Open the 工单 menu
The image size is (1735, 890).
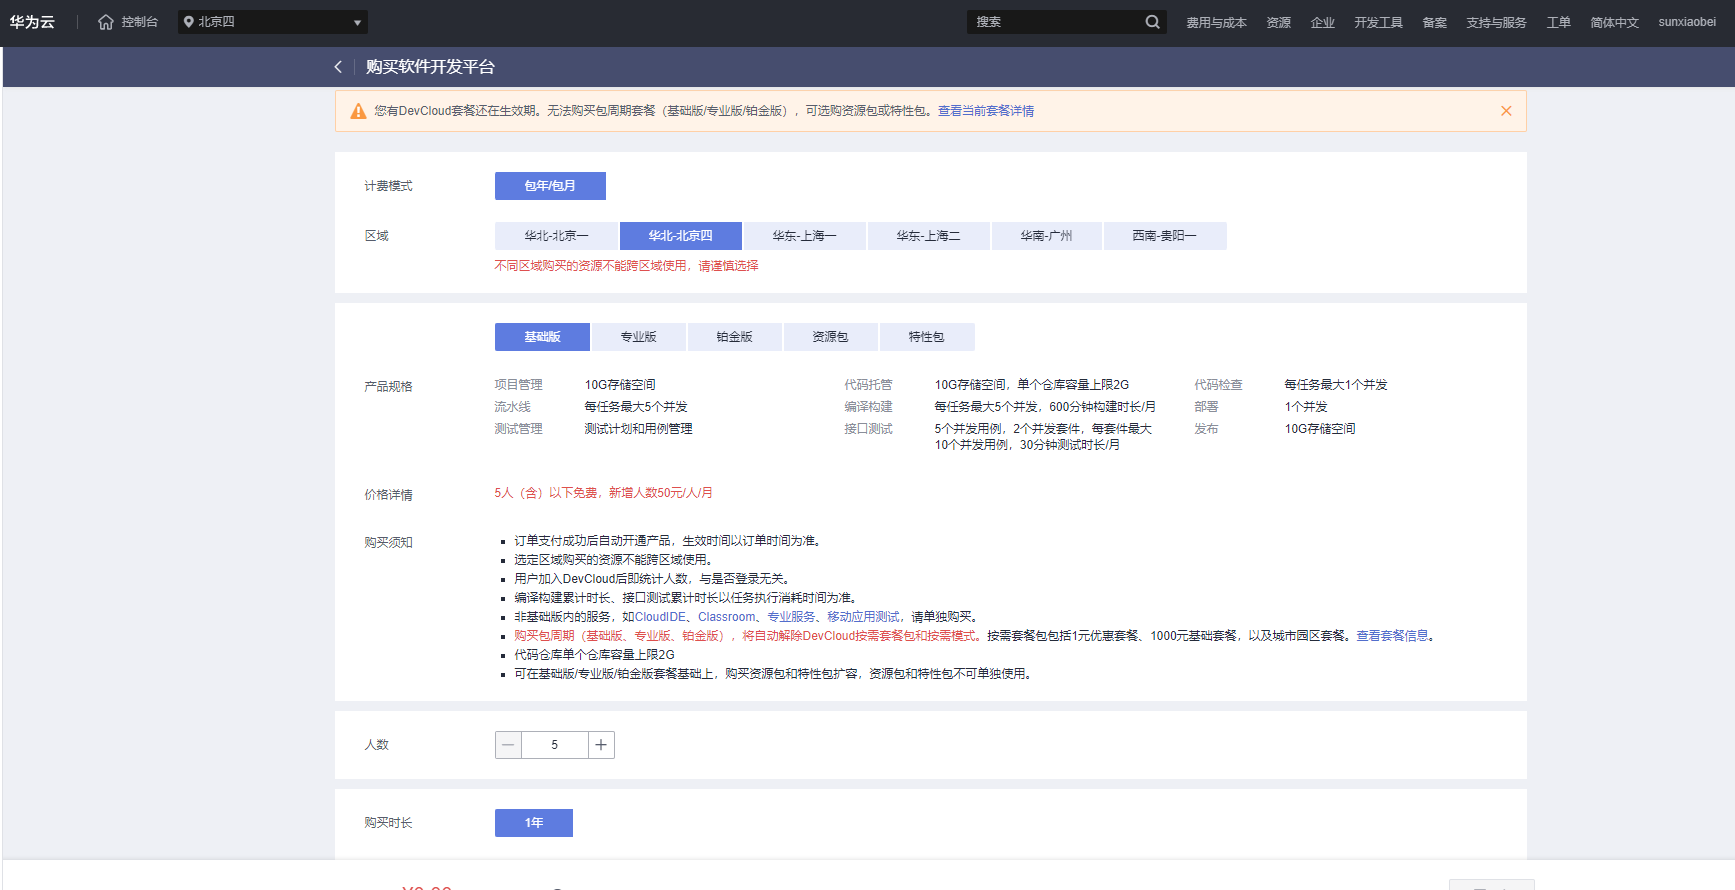1558,22
